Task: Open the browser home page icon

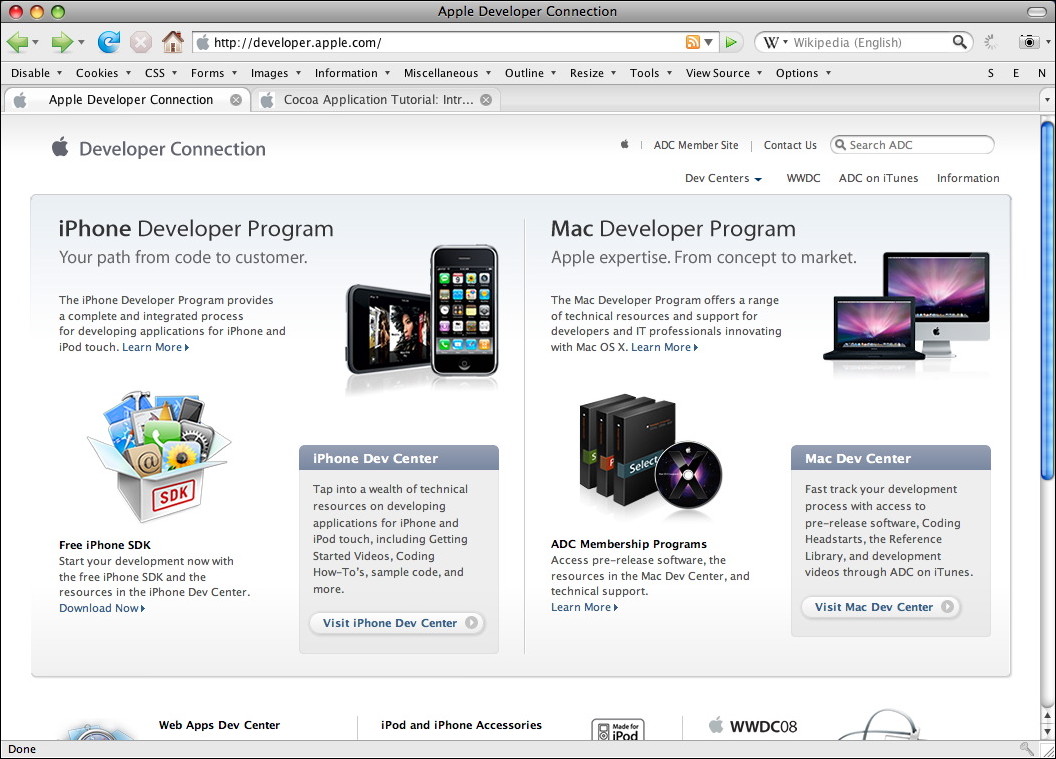Action: pos(174,42)
